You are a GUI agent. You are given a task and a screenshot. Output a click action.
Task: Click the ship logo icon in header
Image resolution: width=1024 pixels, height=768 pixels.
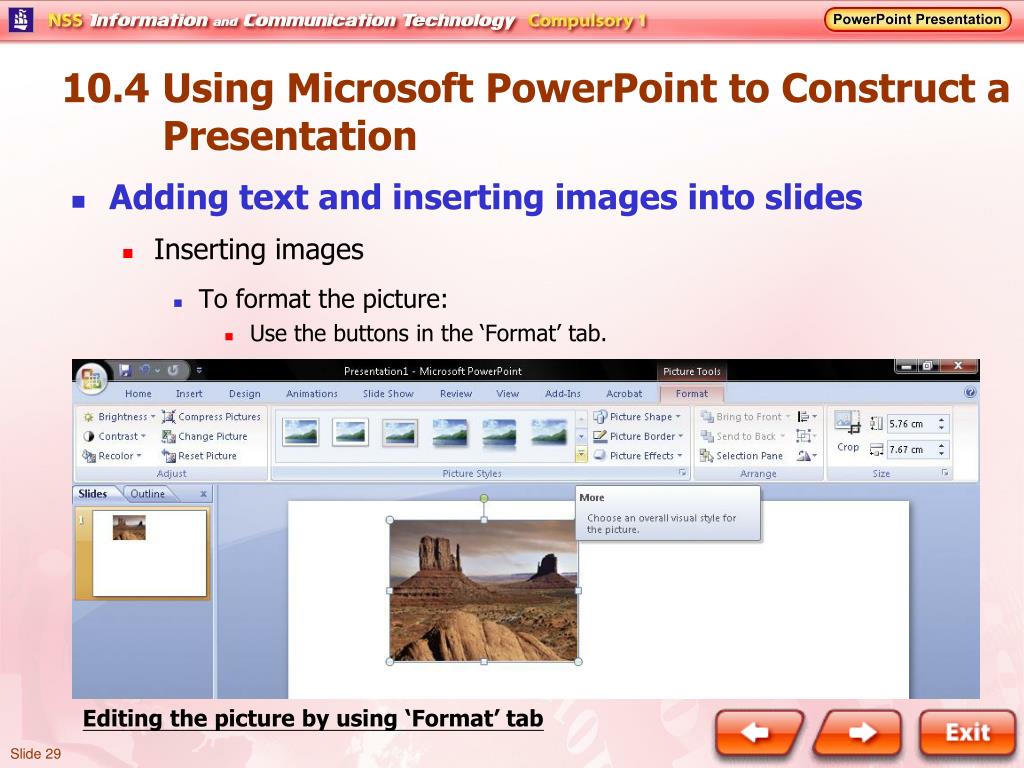coord(21,20)
